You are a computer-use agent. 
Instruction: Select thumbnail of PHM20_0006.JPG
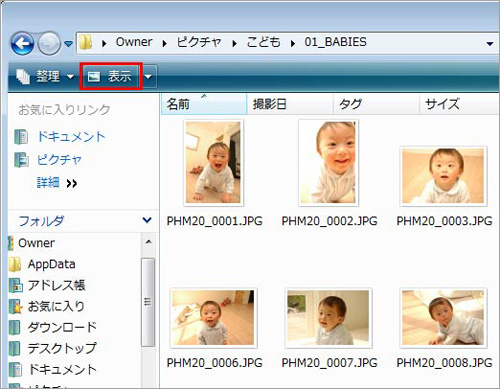point(213,318)
